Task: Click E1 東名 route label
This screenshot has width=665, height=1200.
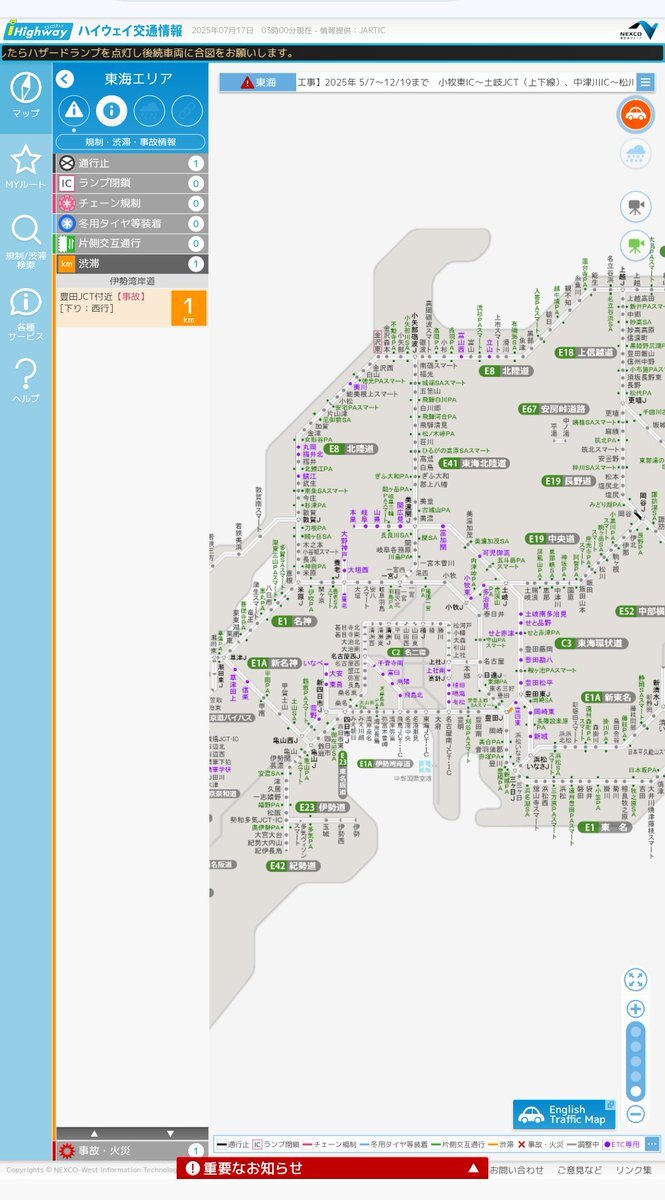Action: 606,827
